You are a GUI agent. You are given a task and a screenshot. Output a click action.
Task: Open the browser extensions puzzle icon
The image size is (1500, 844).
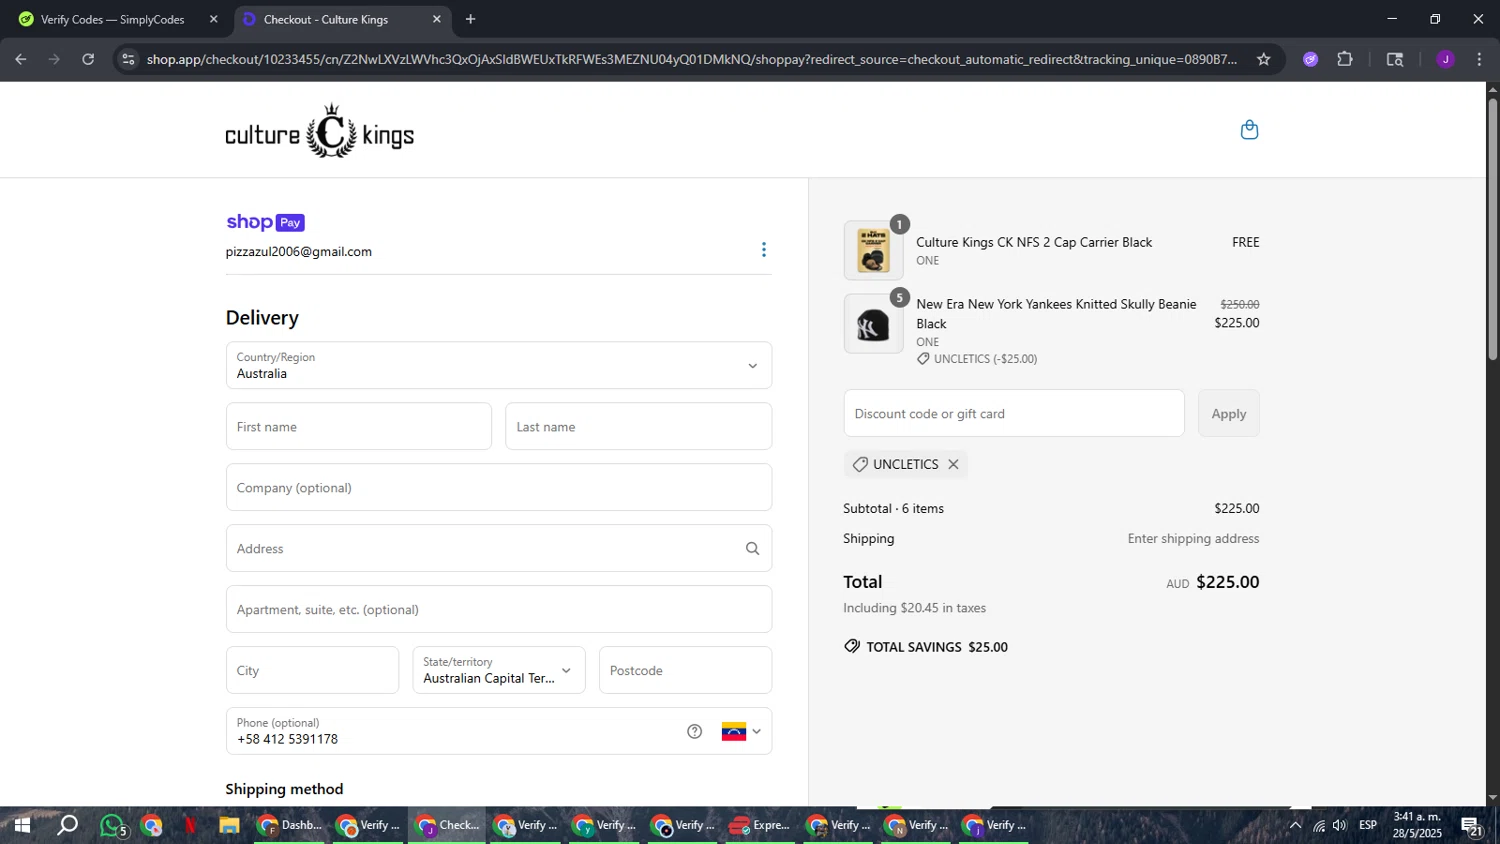click(x=1345, y=59)
